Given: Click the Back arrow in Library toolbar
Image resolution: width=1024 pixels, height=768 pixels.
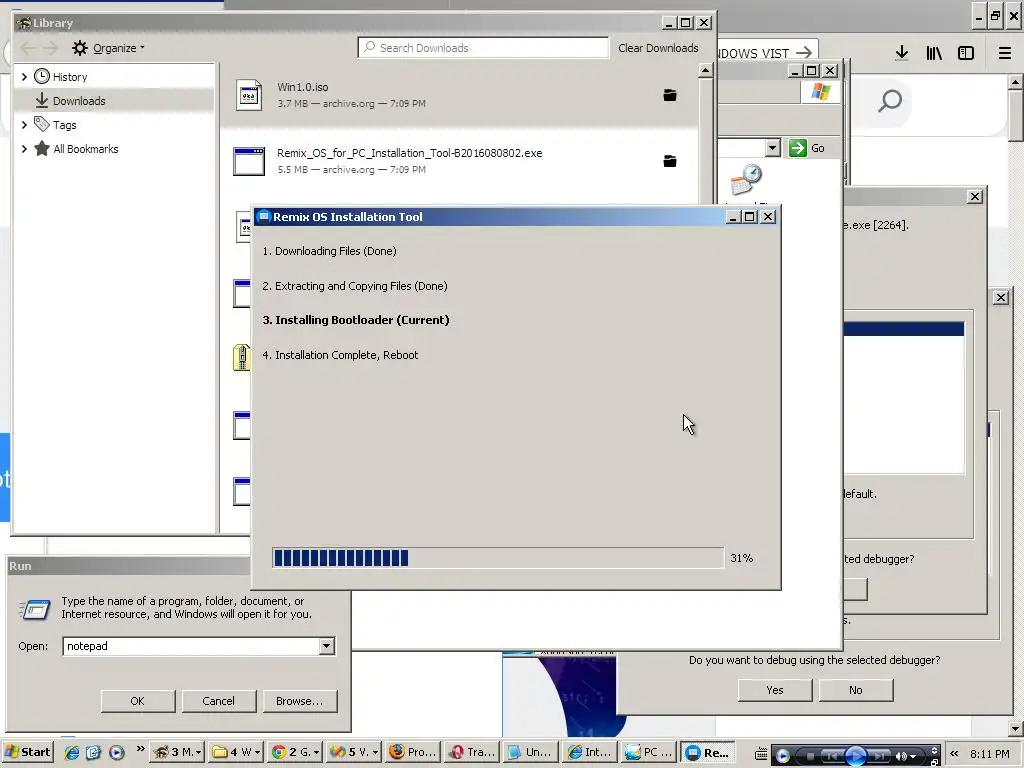Looking at the screenshot, I should pos(28,48).
